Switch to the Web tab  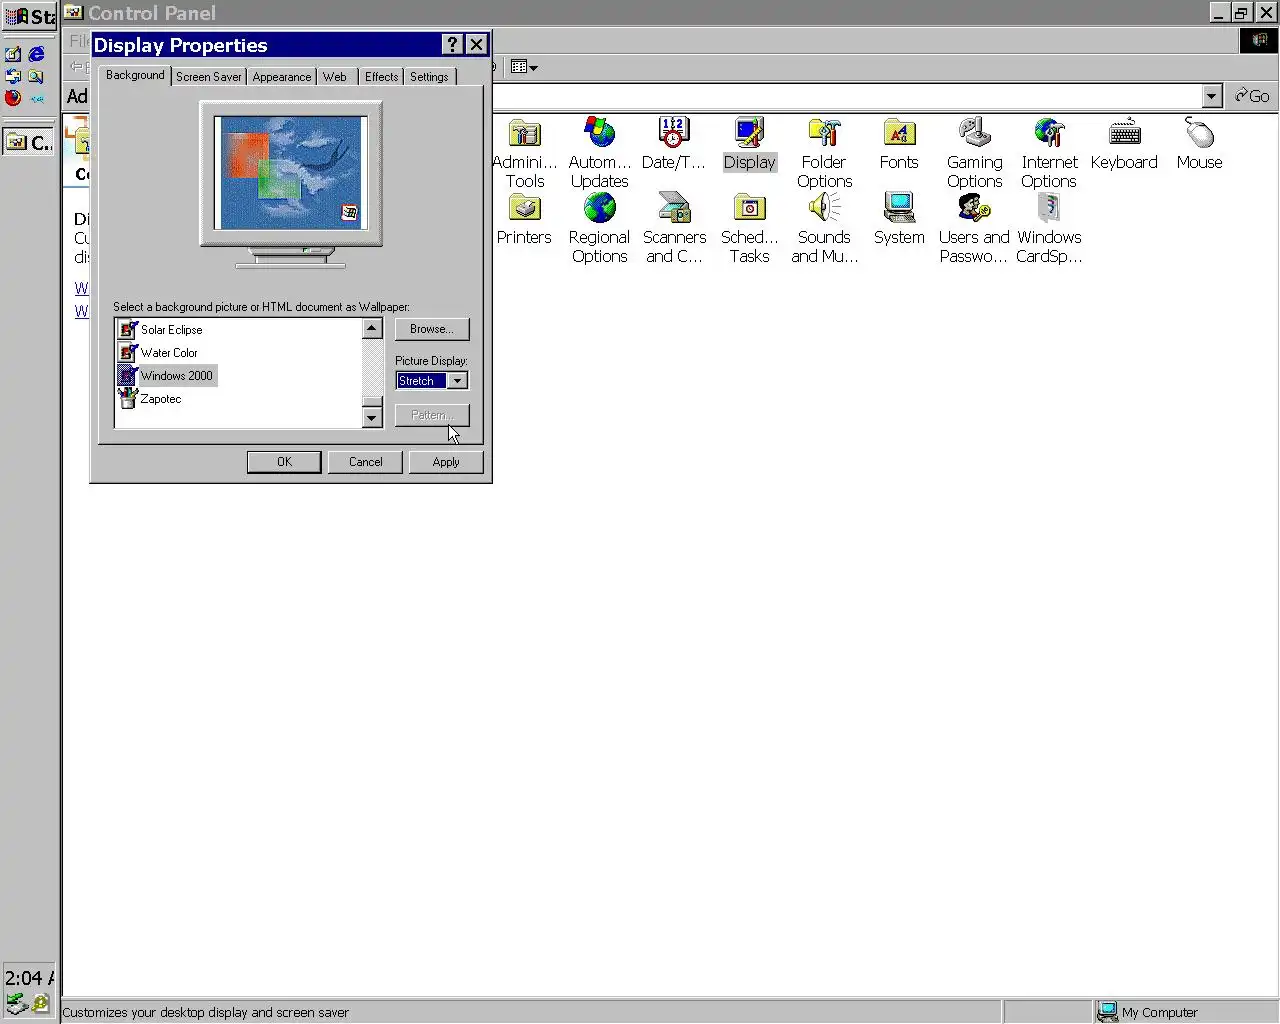335,77
